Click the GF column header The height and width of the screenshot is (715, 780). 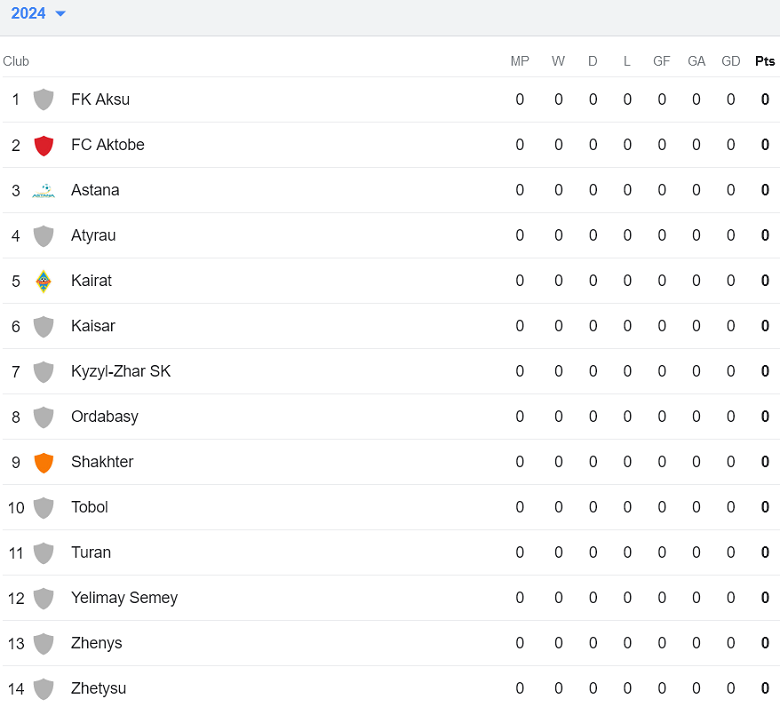[662, 61]
